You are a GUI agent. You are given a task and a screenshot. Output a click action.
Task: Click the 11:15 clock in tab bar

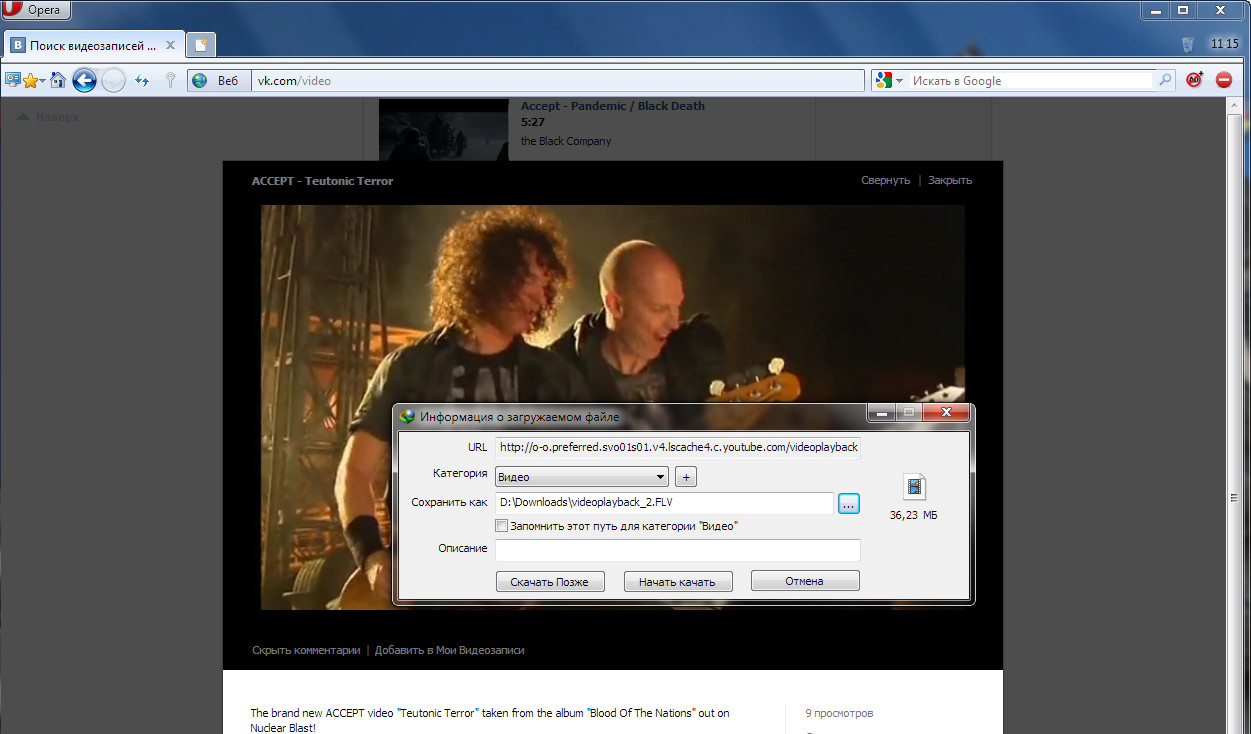pos(1224,44)
